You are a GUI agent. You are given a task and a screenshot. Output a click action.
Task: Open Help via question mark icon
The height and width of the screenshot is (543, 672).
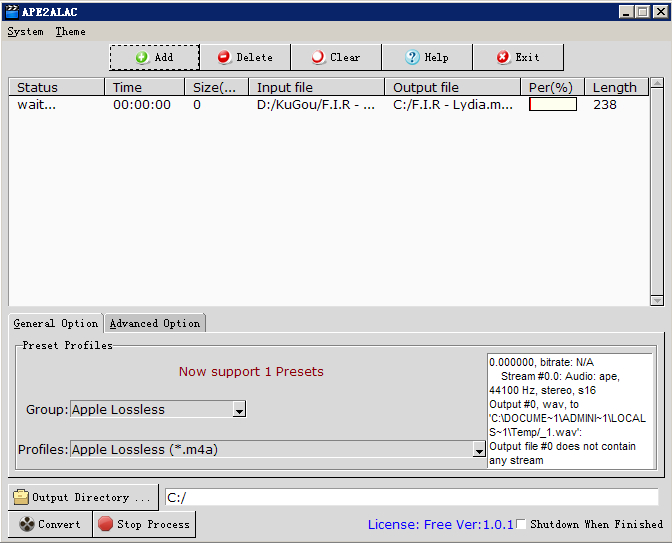[x=427, y=57]
